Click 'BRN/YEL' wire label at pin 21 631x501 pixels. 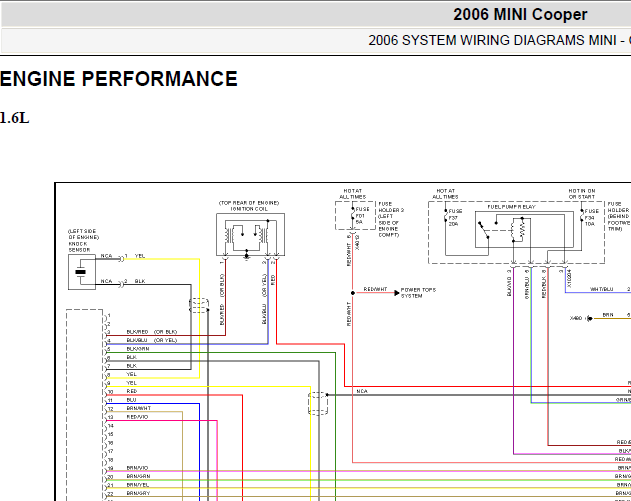pyautogui.click(x=138, y=485)
